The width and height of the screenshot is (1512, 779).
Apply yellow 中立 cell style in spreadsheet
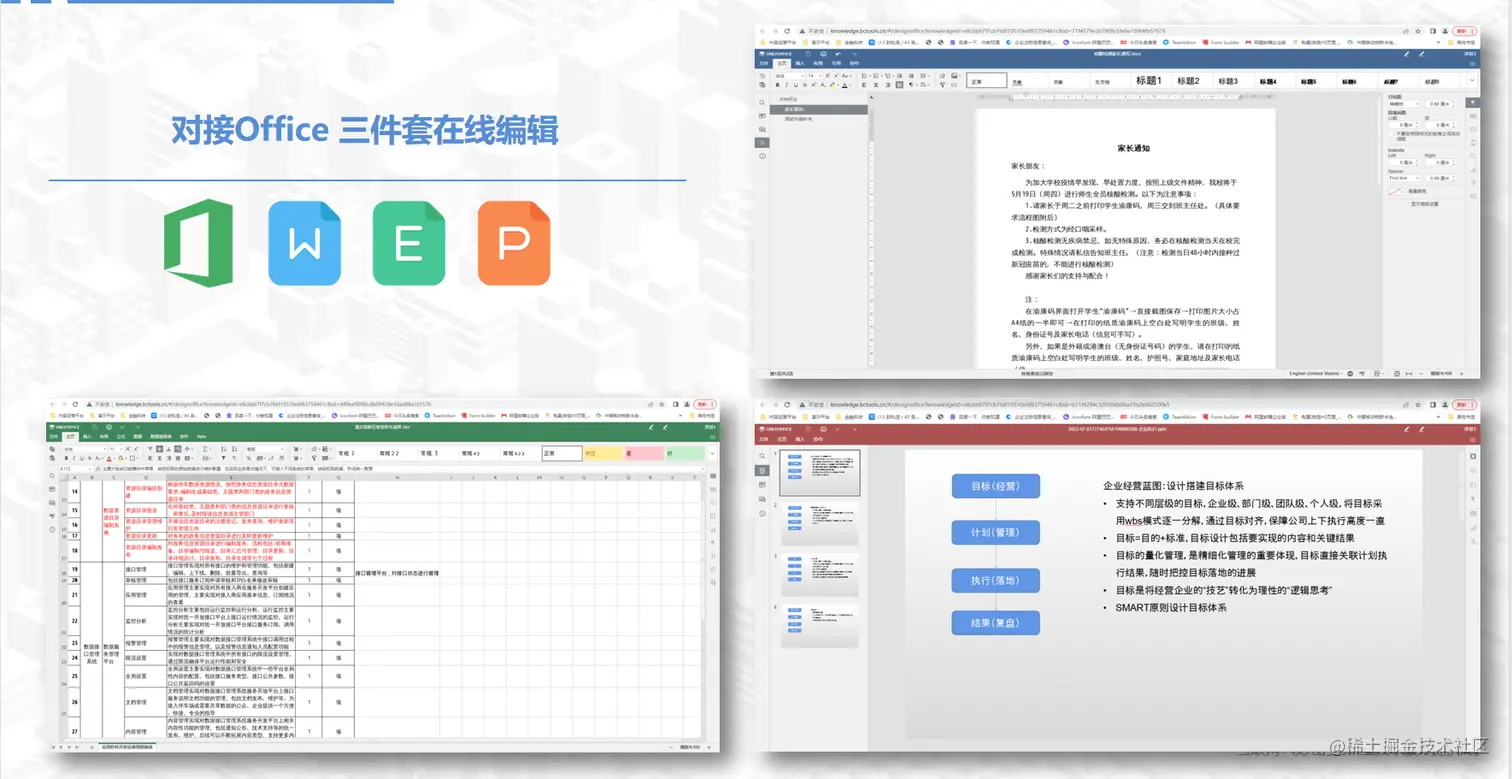coord(603,453)
